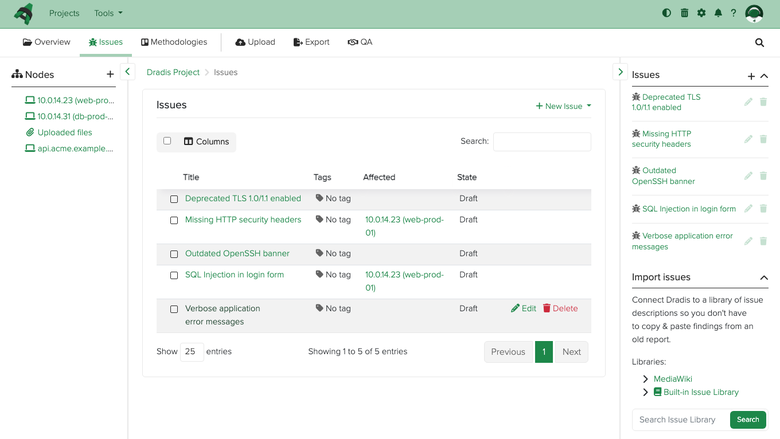
Task: Delete Deprecated TLS issue in sidebar
Action: pos(763,102)
